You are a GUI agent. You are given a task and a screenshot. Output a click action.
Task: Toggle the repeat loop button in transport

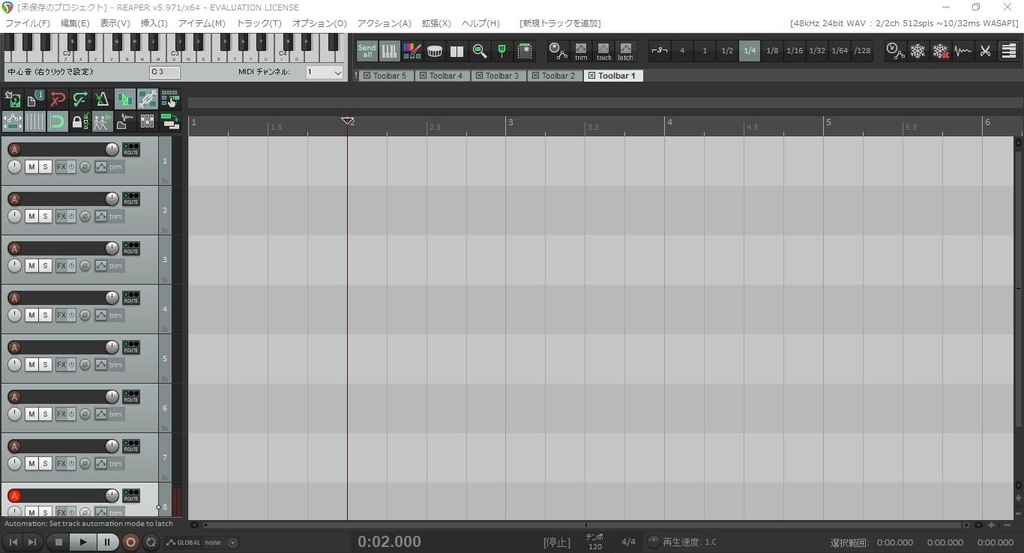[151, 542]
